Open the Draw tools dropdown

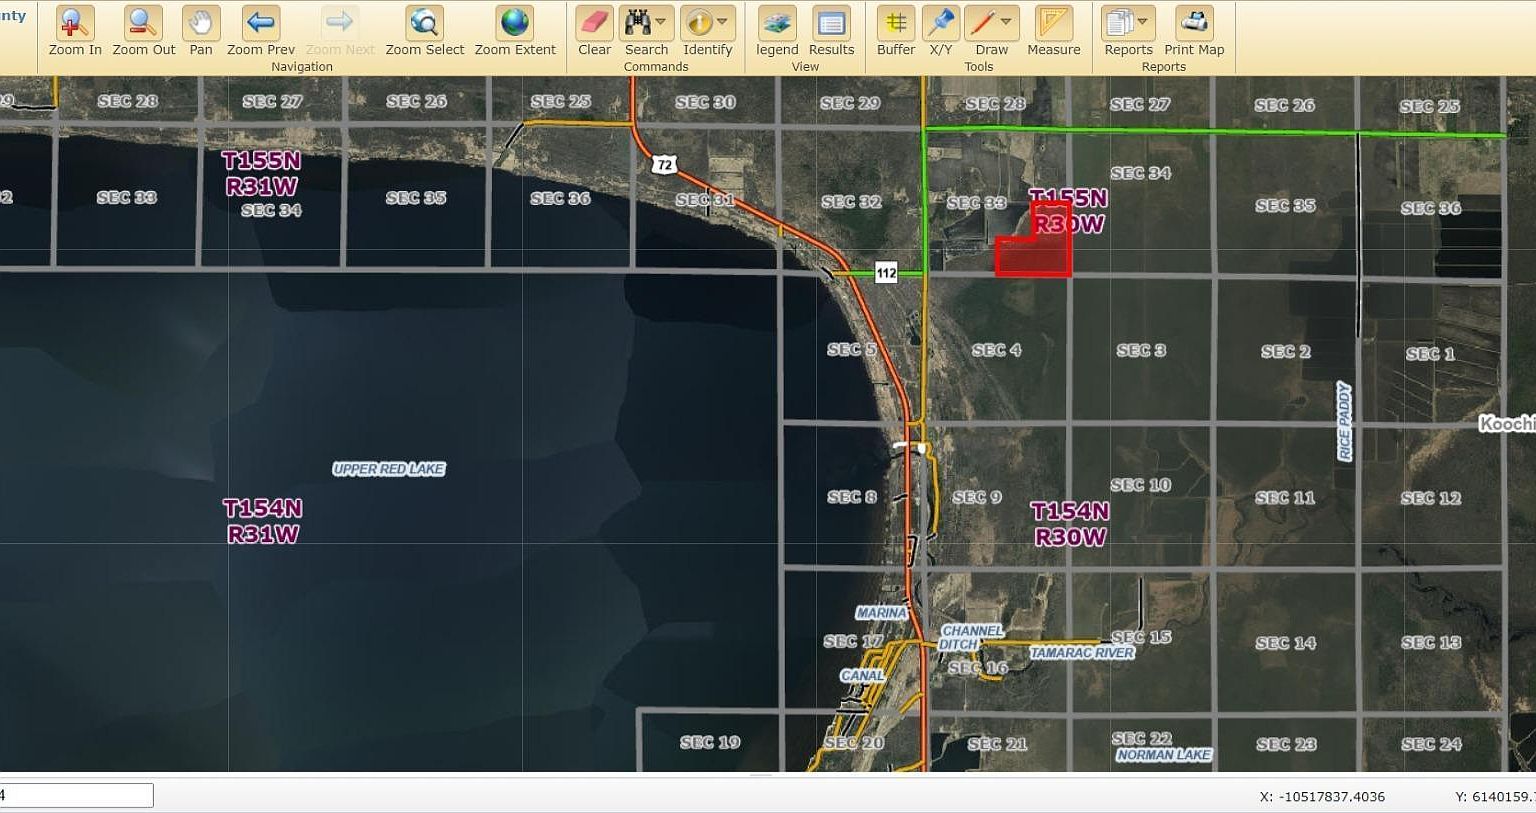1006,21
